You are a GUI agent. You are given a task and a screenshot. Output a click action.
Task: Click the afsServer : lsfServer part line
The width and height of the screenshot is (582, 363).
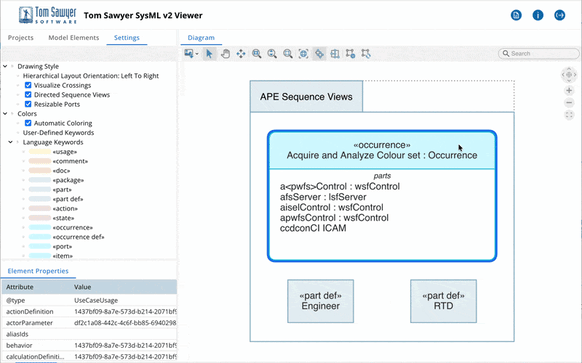coord(323,197)
